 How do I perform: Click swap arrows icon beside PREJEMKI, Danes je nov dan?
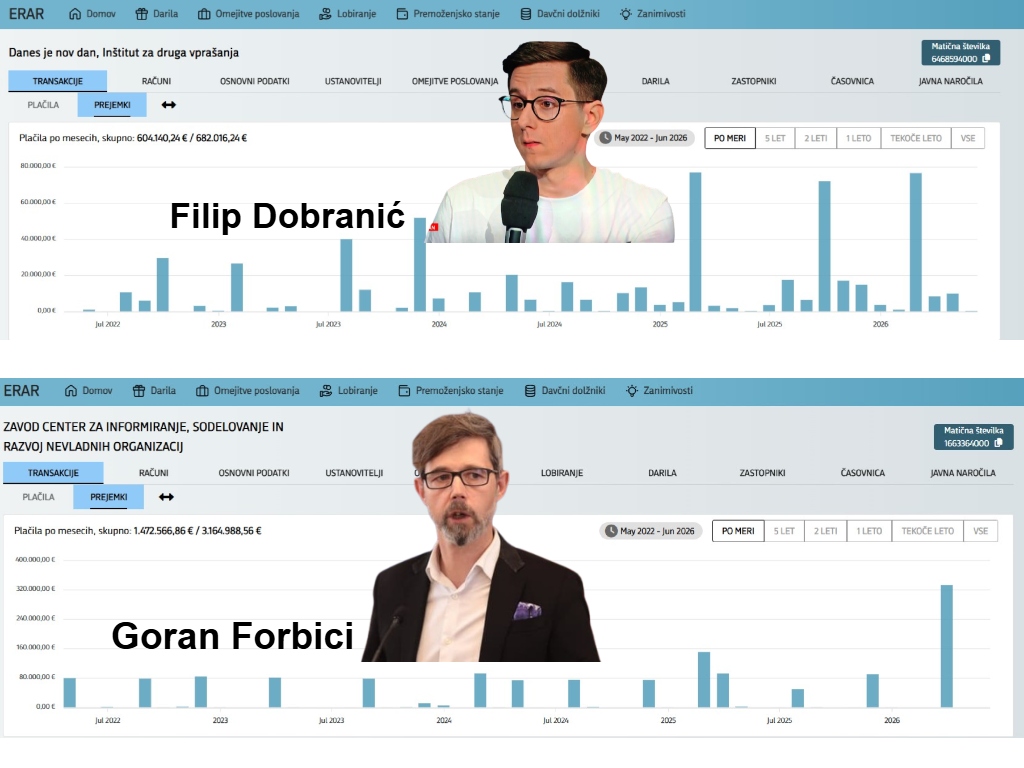pyautogui.click(x=168, y=104)
